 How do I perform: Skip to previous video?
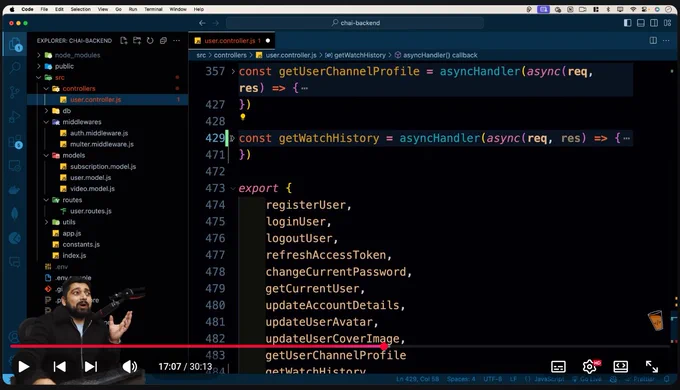tap(59, 367)
